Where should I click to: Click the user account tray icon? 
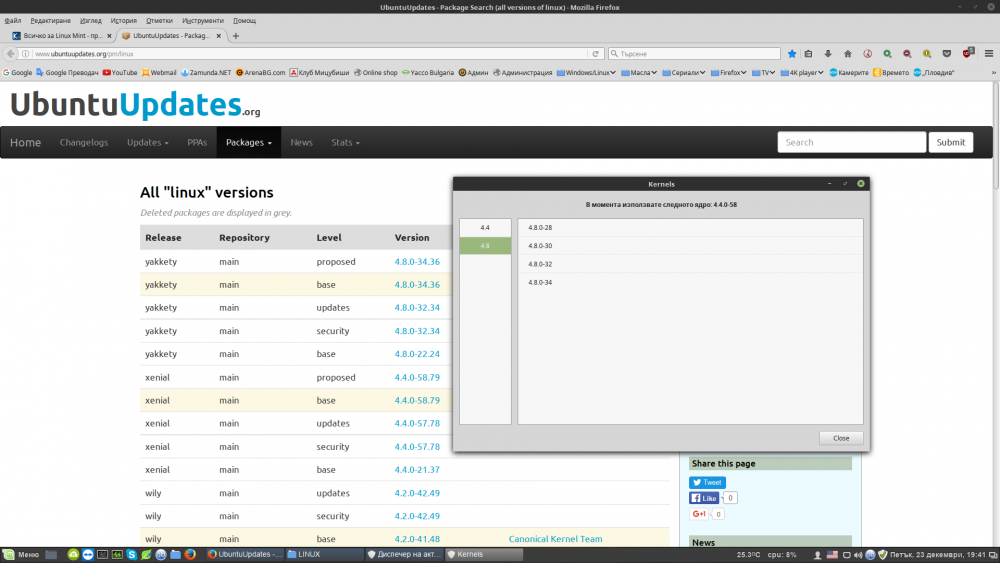pyautogui.click(x=818, y=555)
